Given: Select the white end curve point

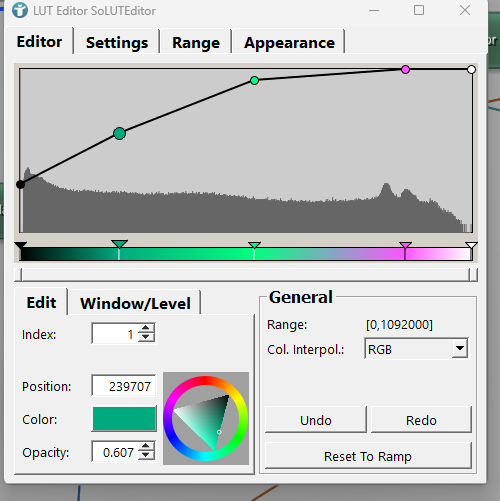Looking at the screenshot, I should 471,70.
